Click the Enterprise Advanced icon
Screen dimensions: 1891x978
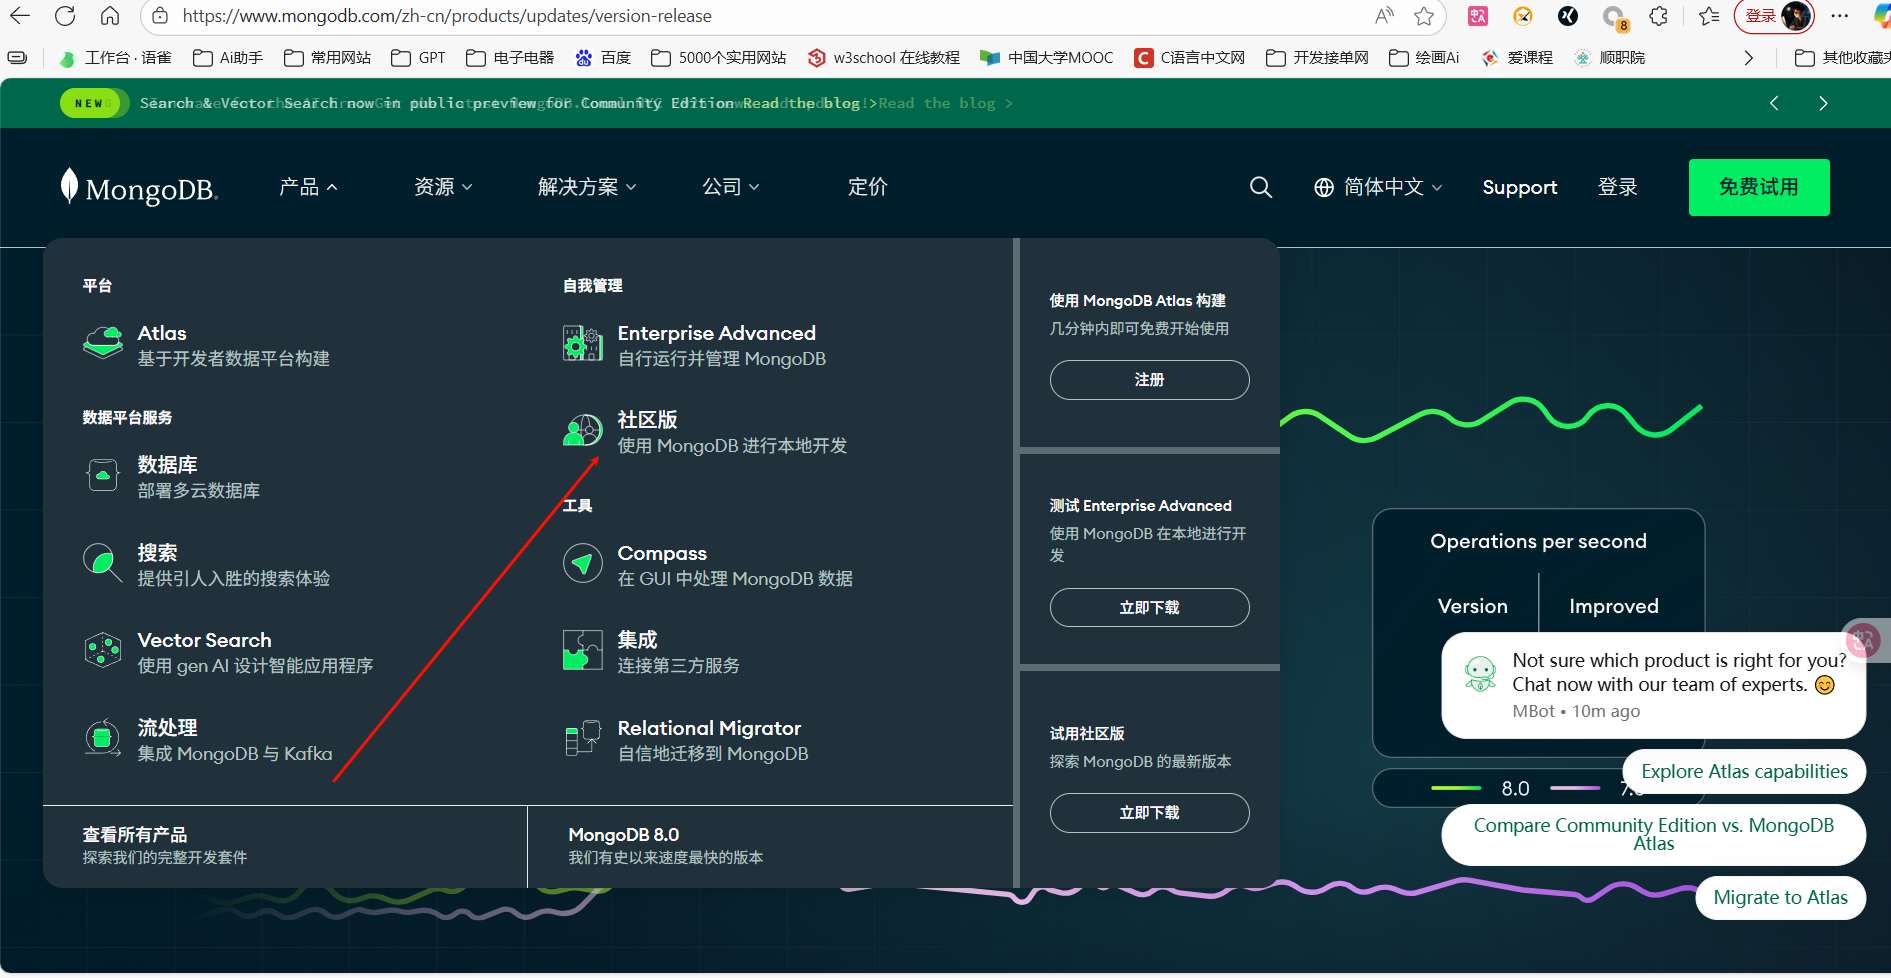583,344
